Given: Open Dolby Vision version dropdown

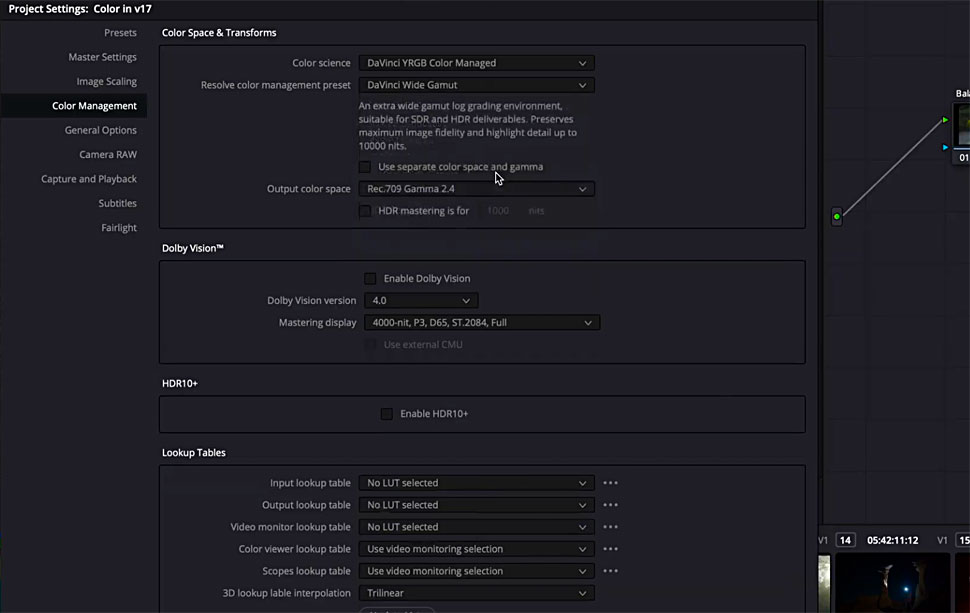Looking at the screenshot, I should [421, 301].
